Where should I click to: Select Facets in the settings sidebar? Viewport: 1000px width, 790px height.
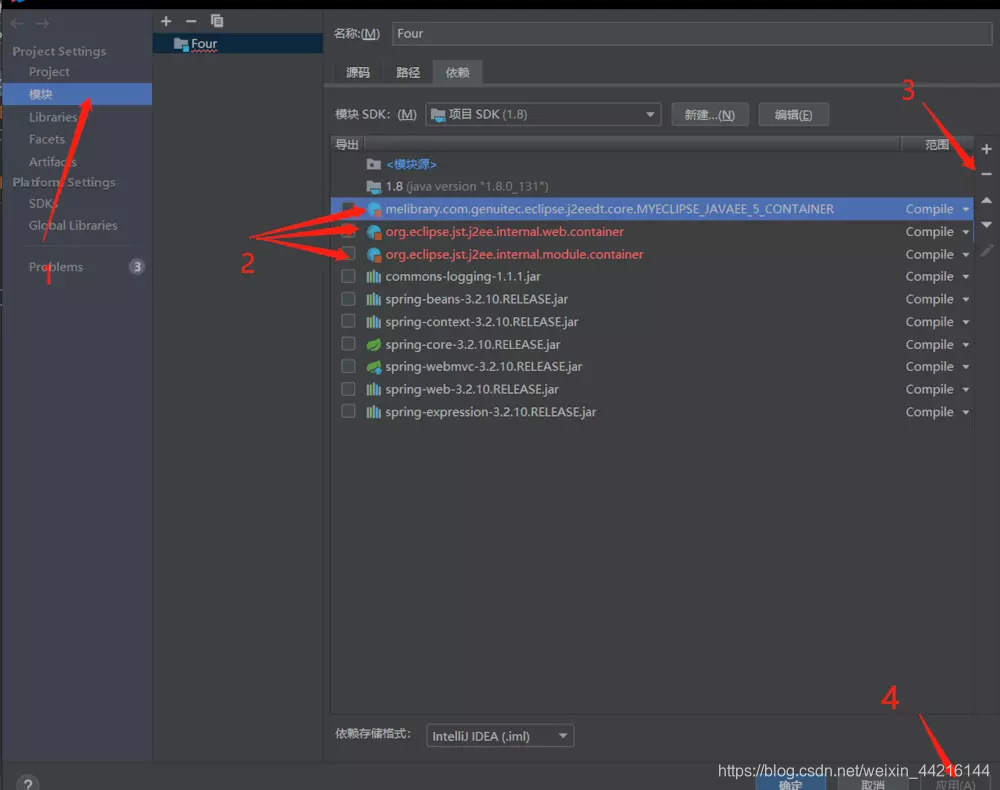[x=47, y=139]
